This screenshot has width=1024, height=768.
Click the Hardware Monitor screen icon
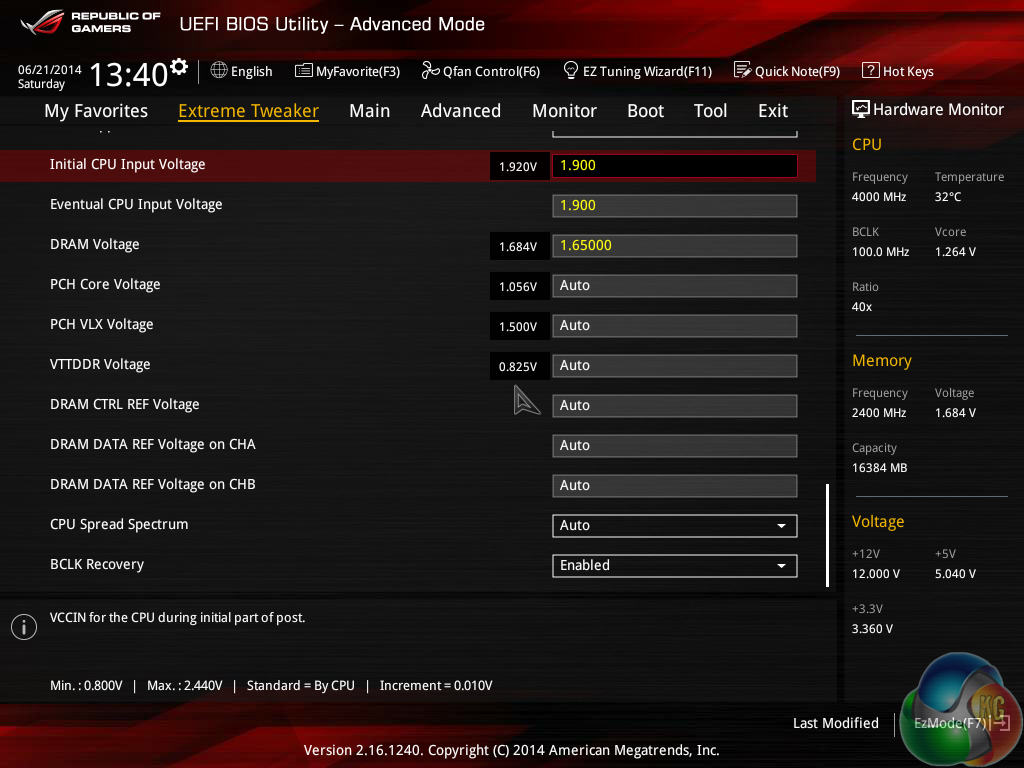coord(861,110)
